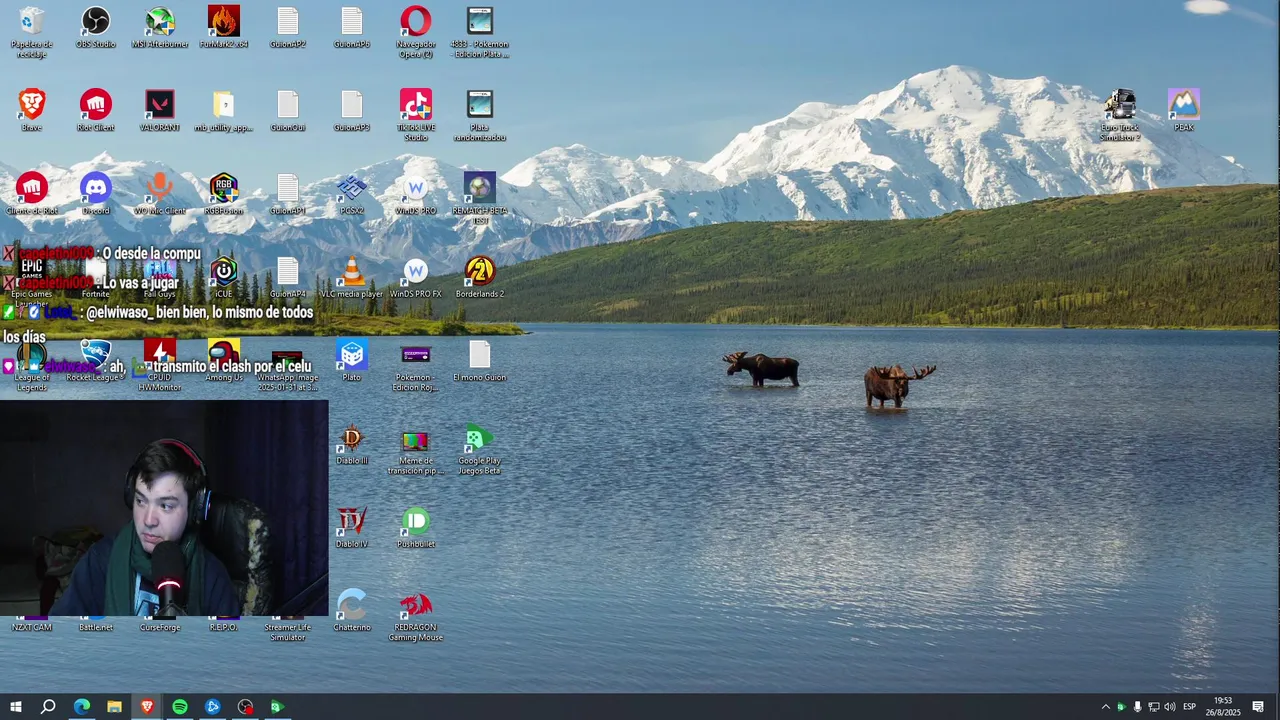
Task: Launch the WinDS PRO FX shortcut
Action: pyautogui.click(x=416, y=277)
